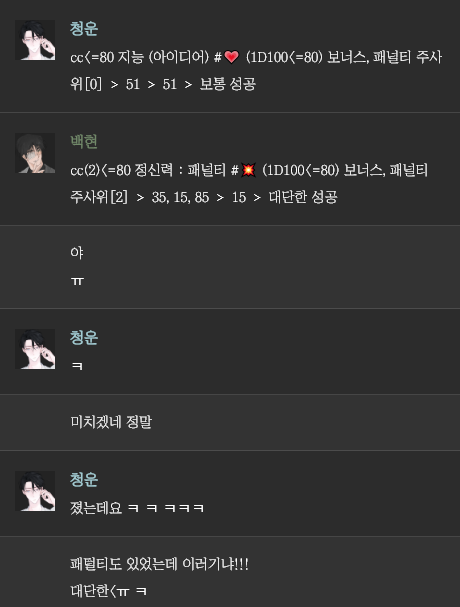Click 청운's avatar beside the ㅋ message
Image resolution: width=460 pixels, height=607 pixels.
coord(35,349)
